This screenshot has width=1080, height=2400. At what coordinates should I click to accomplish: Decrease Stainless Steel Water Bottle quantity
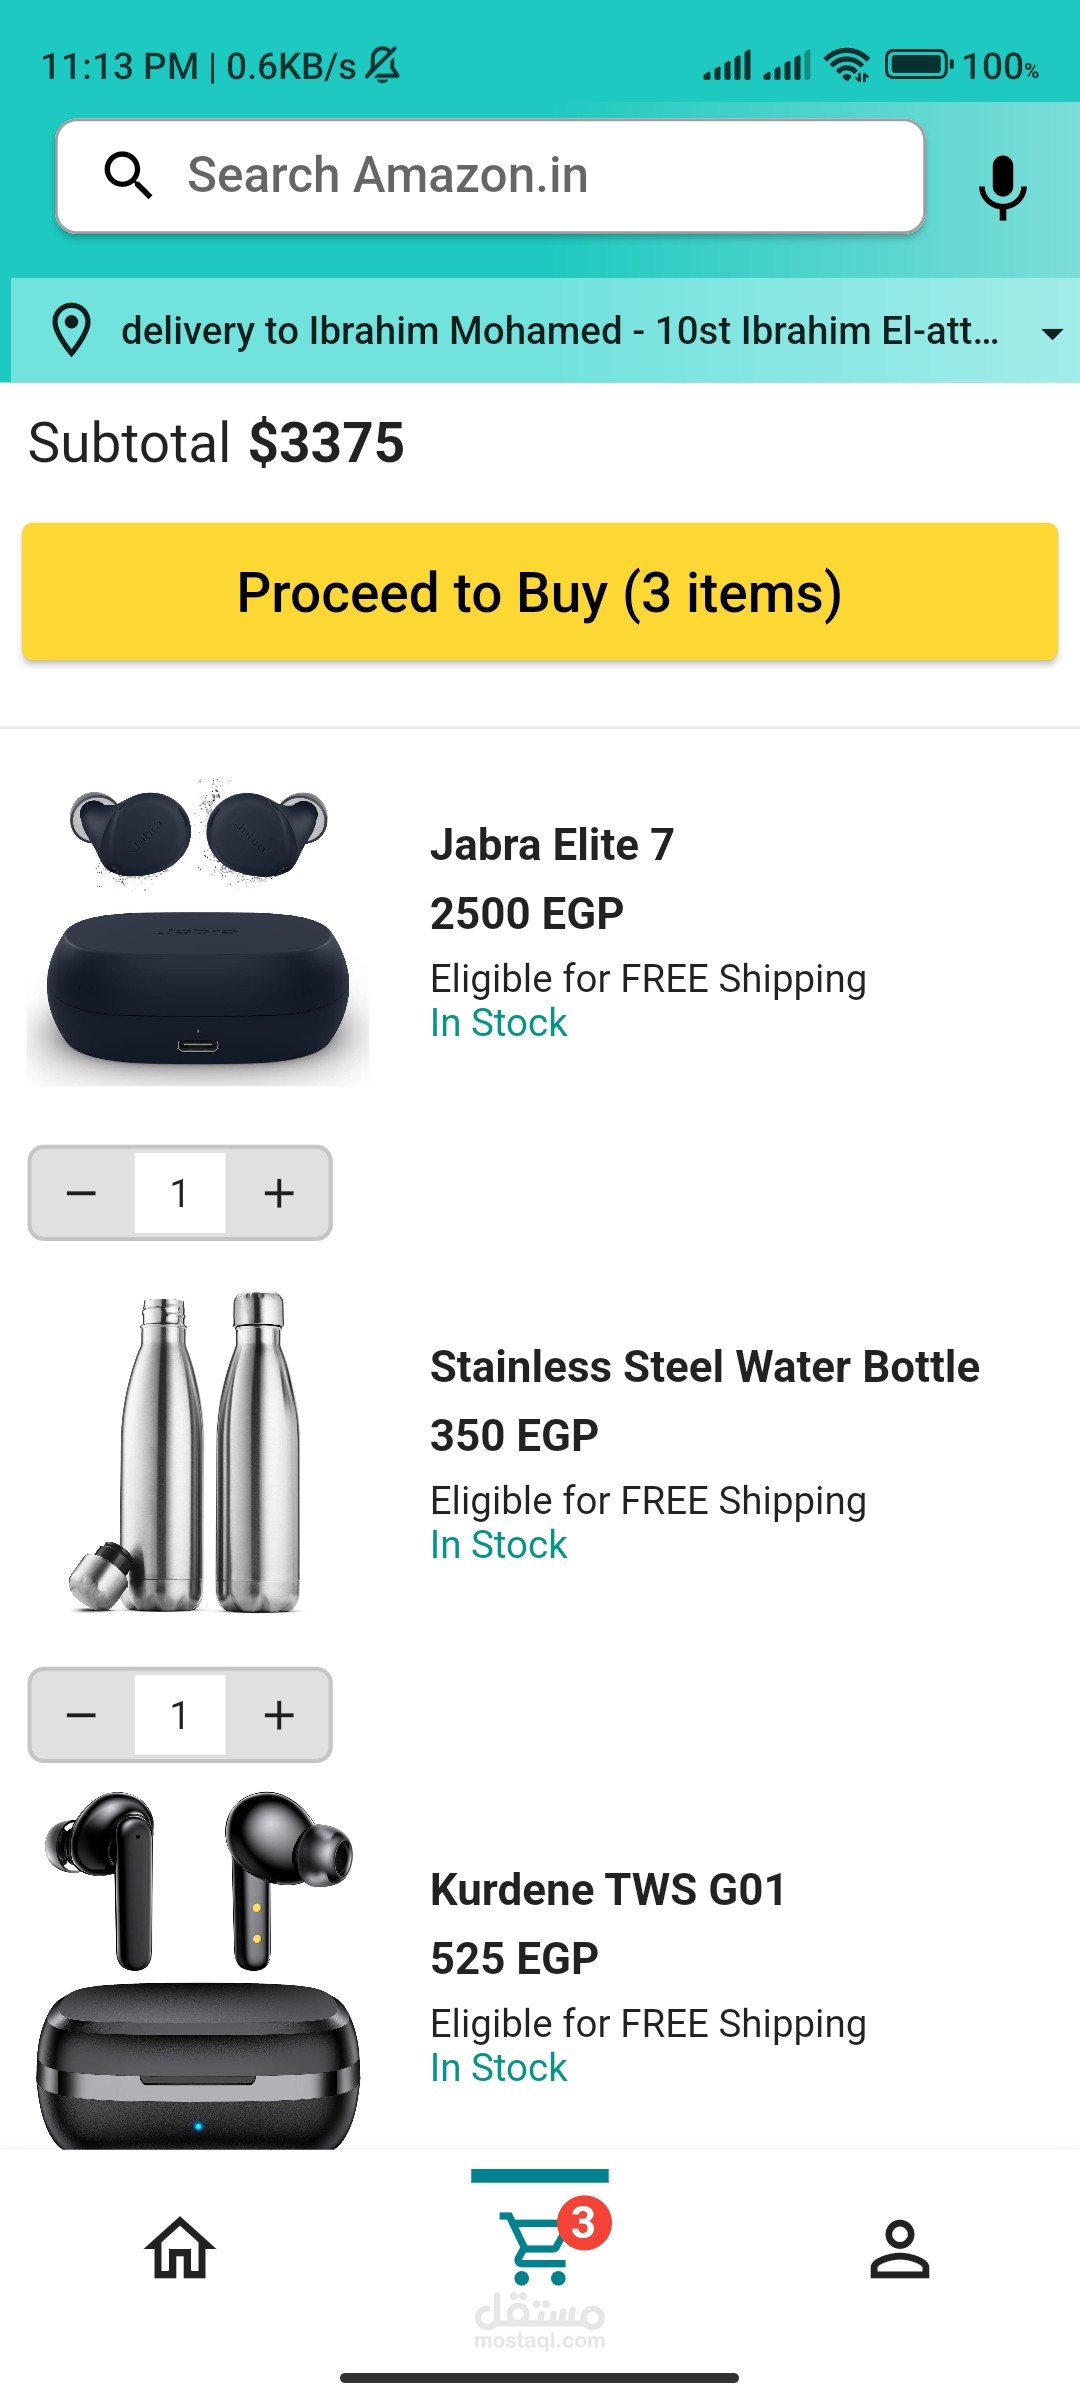tap(82, 1715)
